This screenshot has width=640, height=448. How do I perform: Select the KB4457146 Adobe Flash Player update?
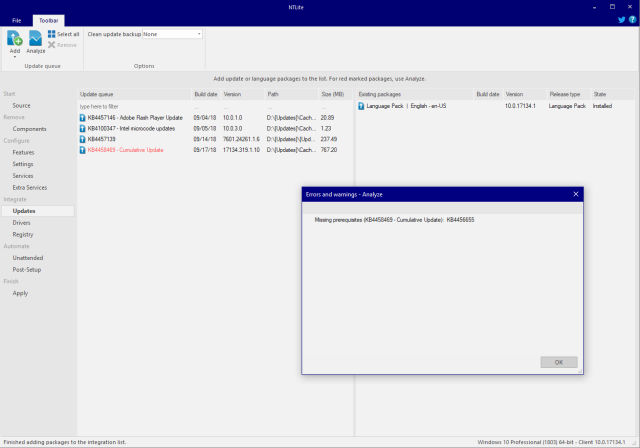[x=130, y=117]
